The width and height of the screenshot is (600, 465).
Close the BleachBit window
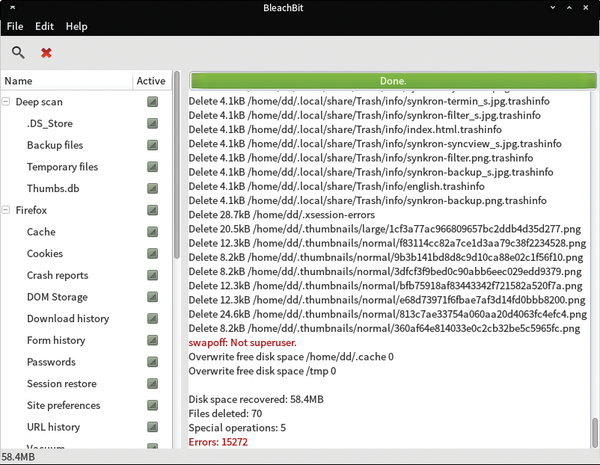click(586, 7)
